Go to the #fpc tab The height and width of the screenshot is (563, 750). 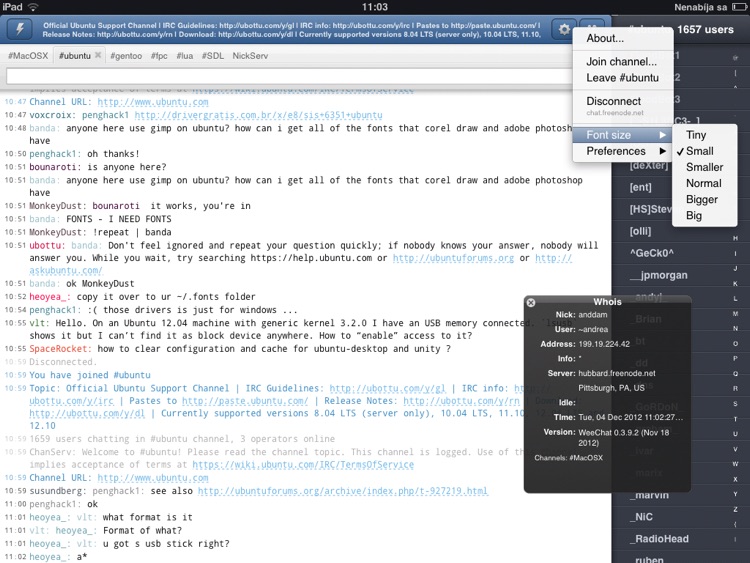[159, 55]
